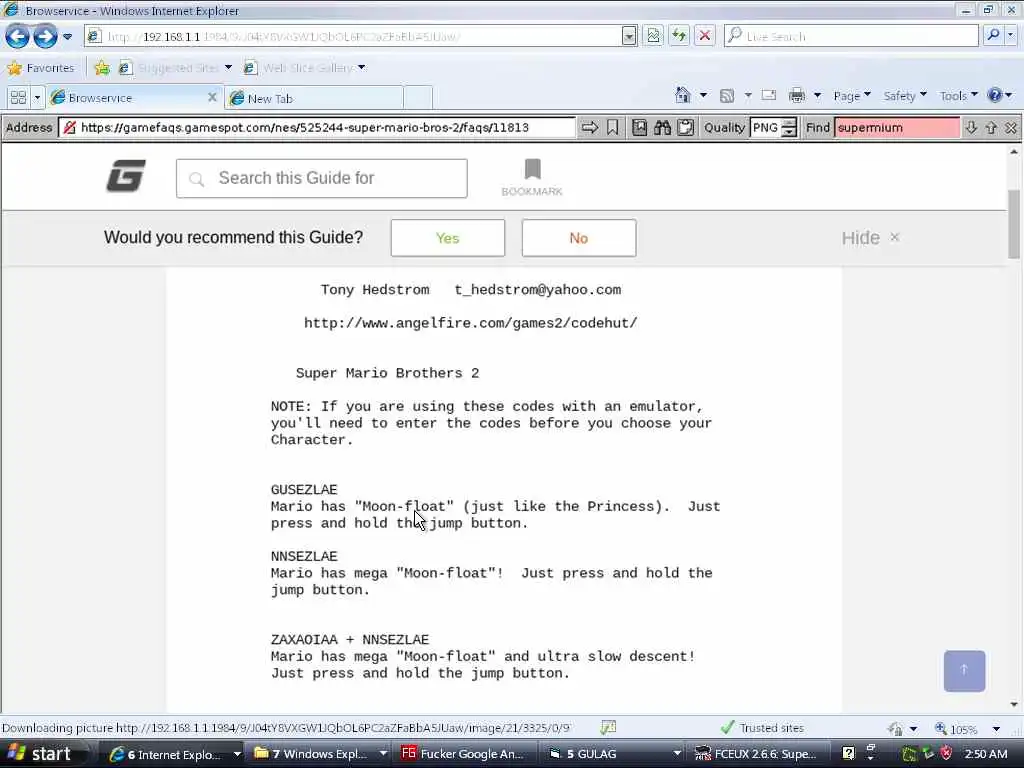Find next with the down arrow
This screenshot has height=768, width=1024.
click(971, 127)
